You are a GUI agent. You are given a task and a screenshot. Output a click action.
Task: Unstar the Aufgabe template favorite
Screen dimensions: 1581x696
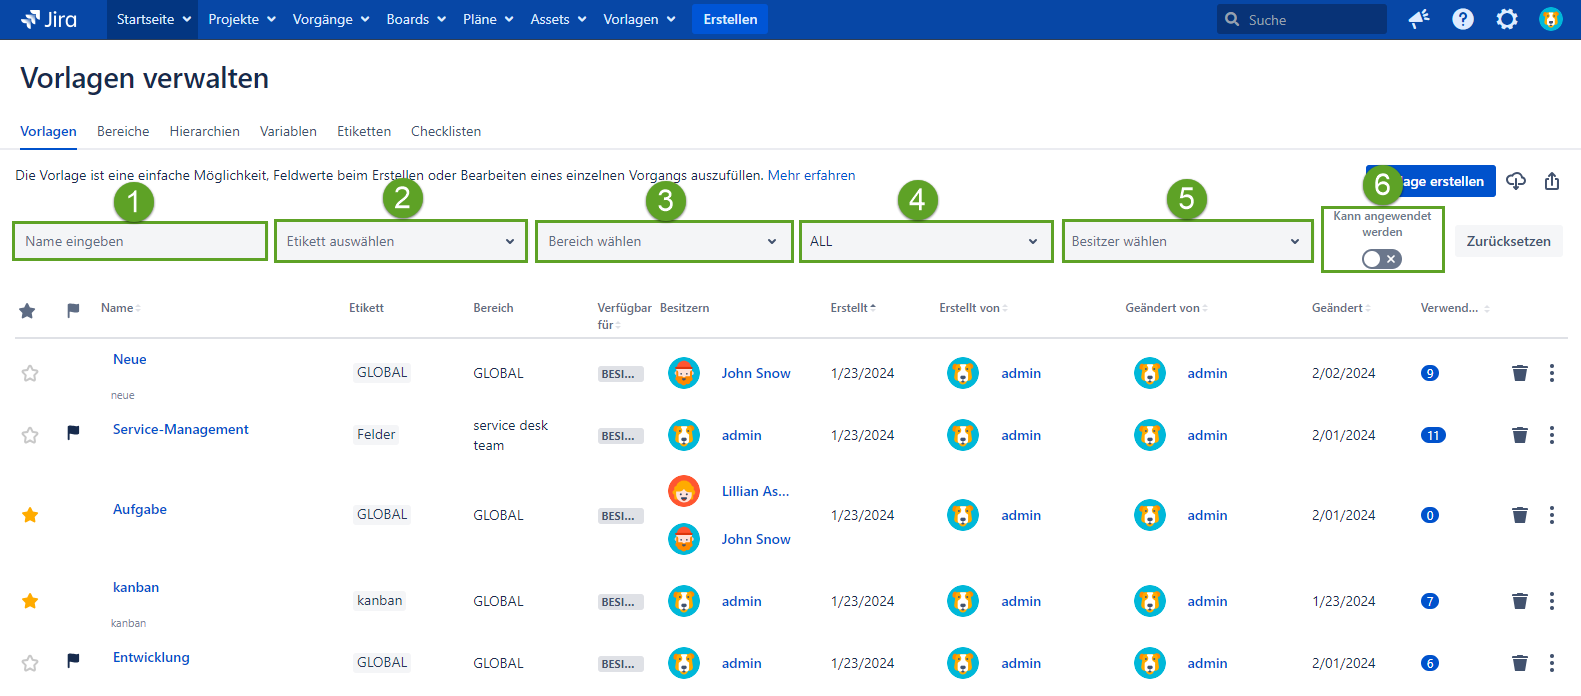(30, 515)
